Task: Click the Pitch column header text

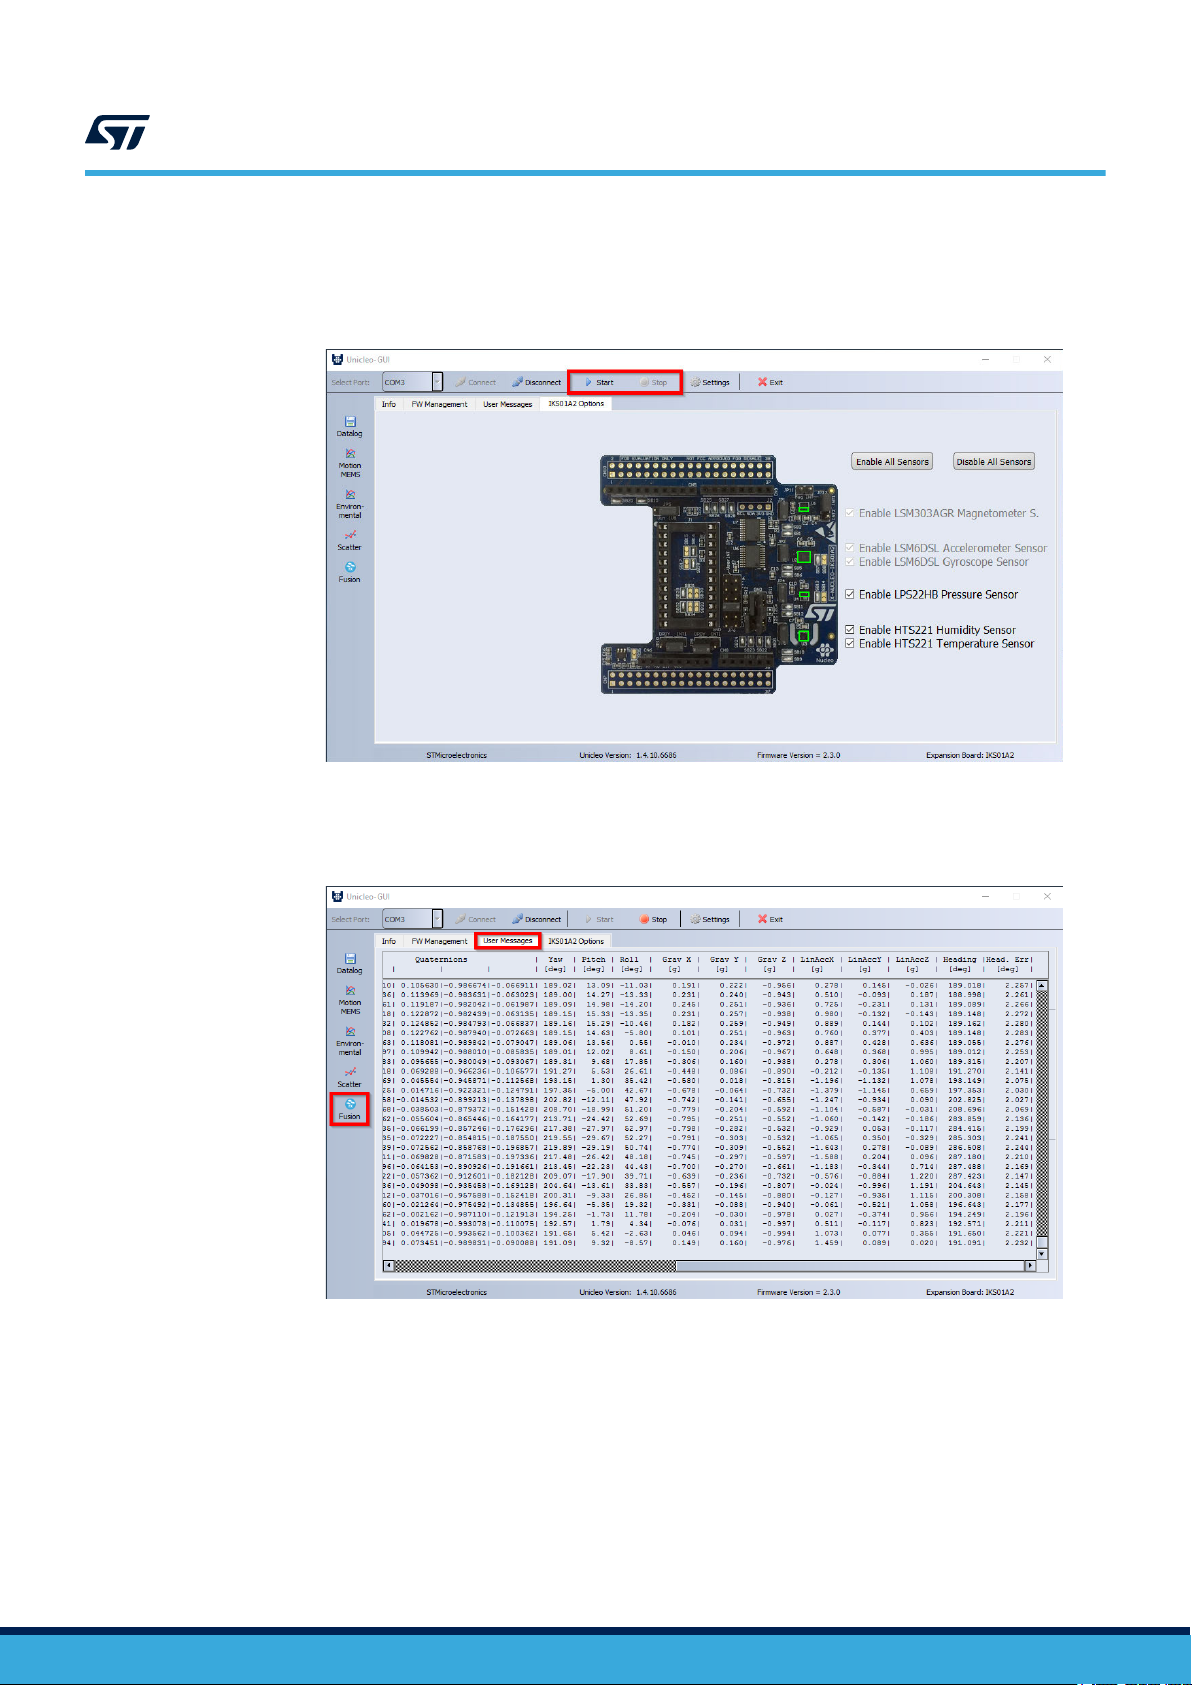Action: click(594, 959)
